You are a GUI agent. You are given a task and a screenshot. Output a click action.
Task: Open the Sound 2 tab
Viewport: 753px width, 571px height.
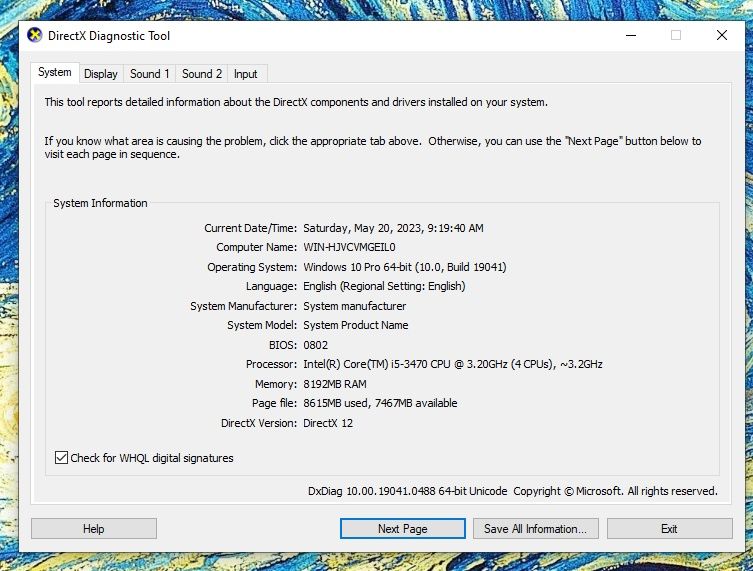click(202, 74)
